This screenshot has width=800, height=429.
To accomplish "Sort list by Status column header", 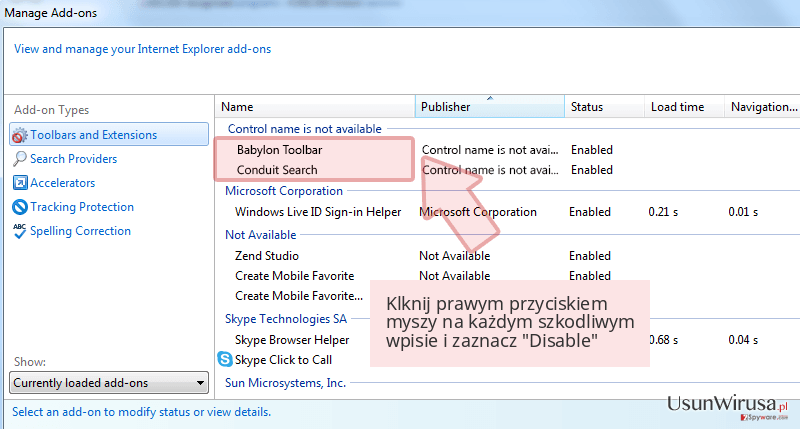I will pos(605,107).
